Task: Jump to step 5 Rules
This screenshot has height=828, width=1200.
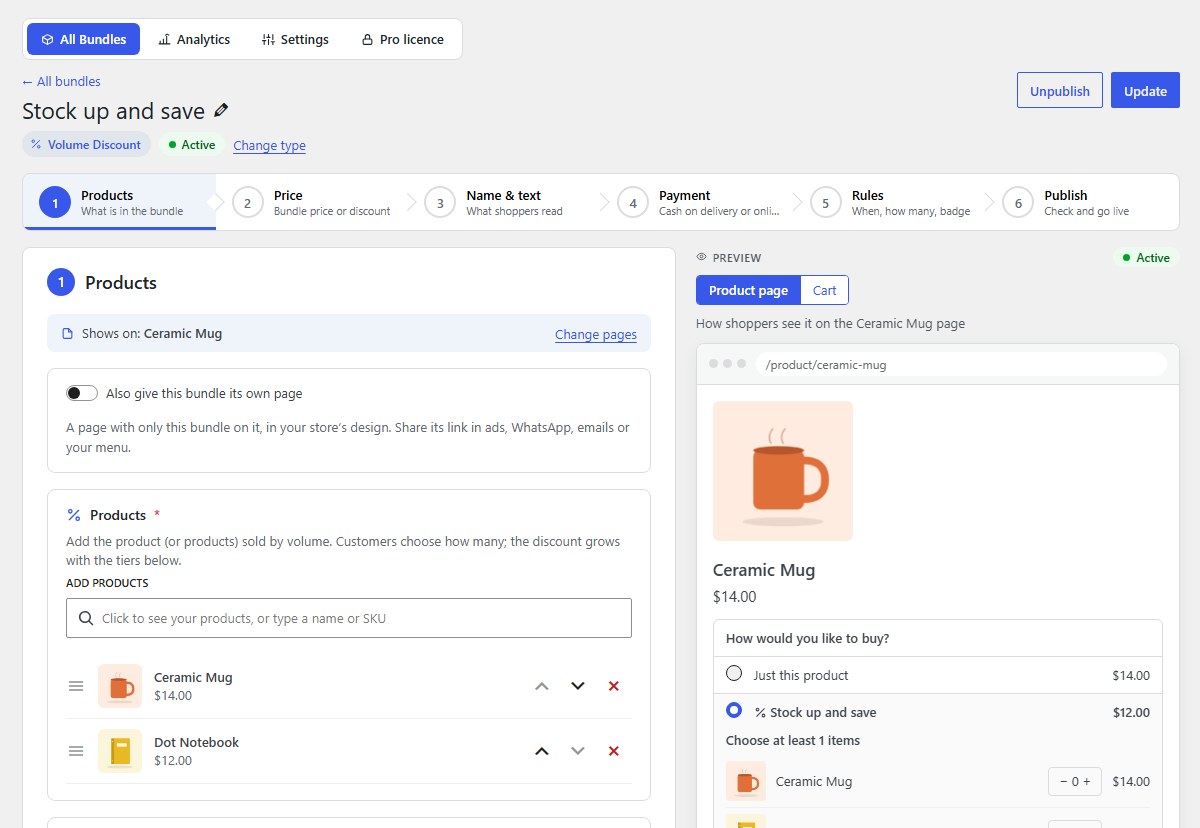Action: pyautogui.click(x=890, y=203)
